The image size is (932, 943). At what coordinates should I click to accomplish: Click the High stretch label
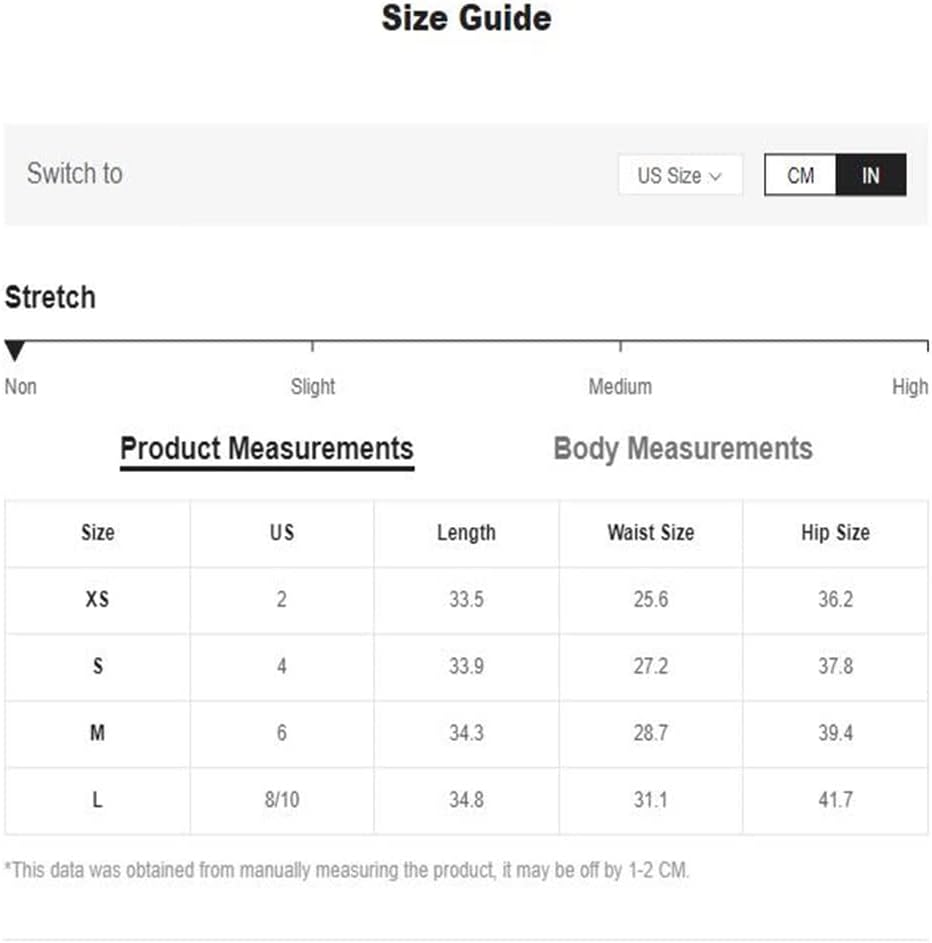(909, 387)
